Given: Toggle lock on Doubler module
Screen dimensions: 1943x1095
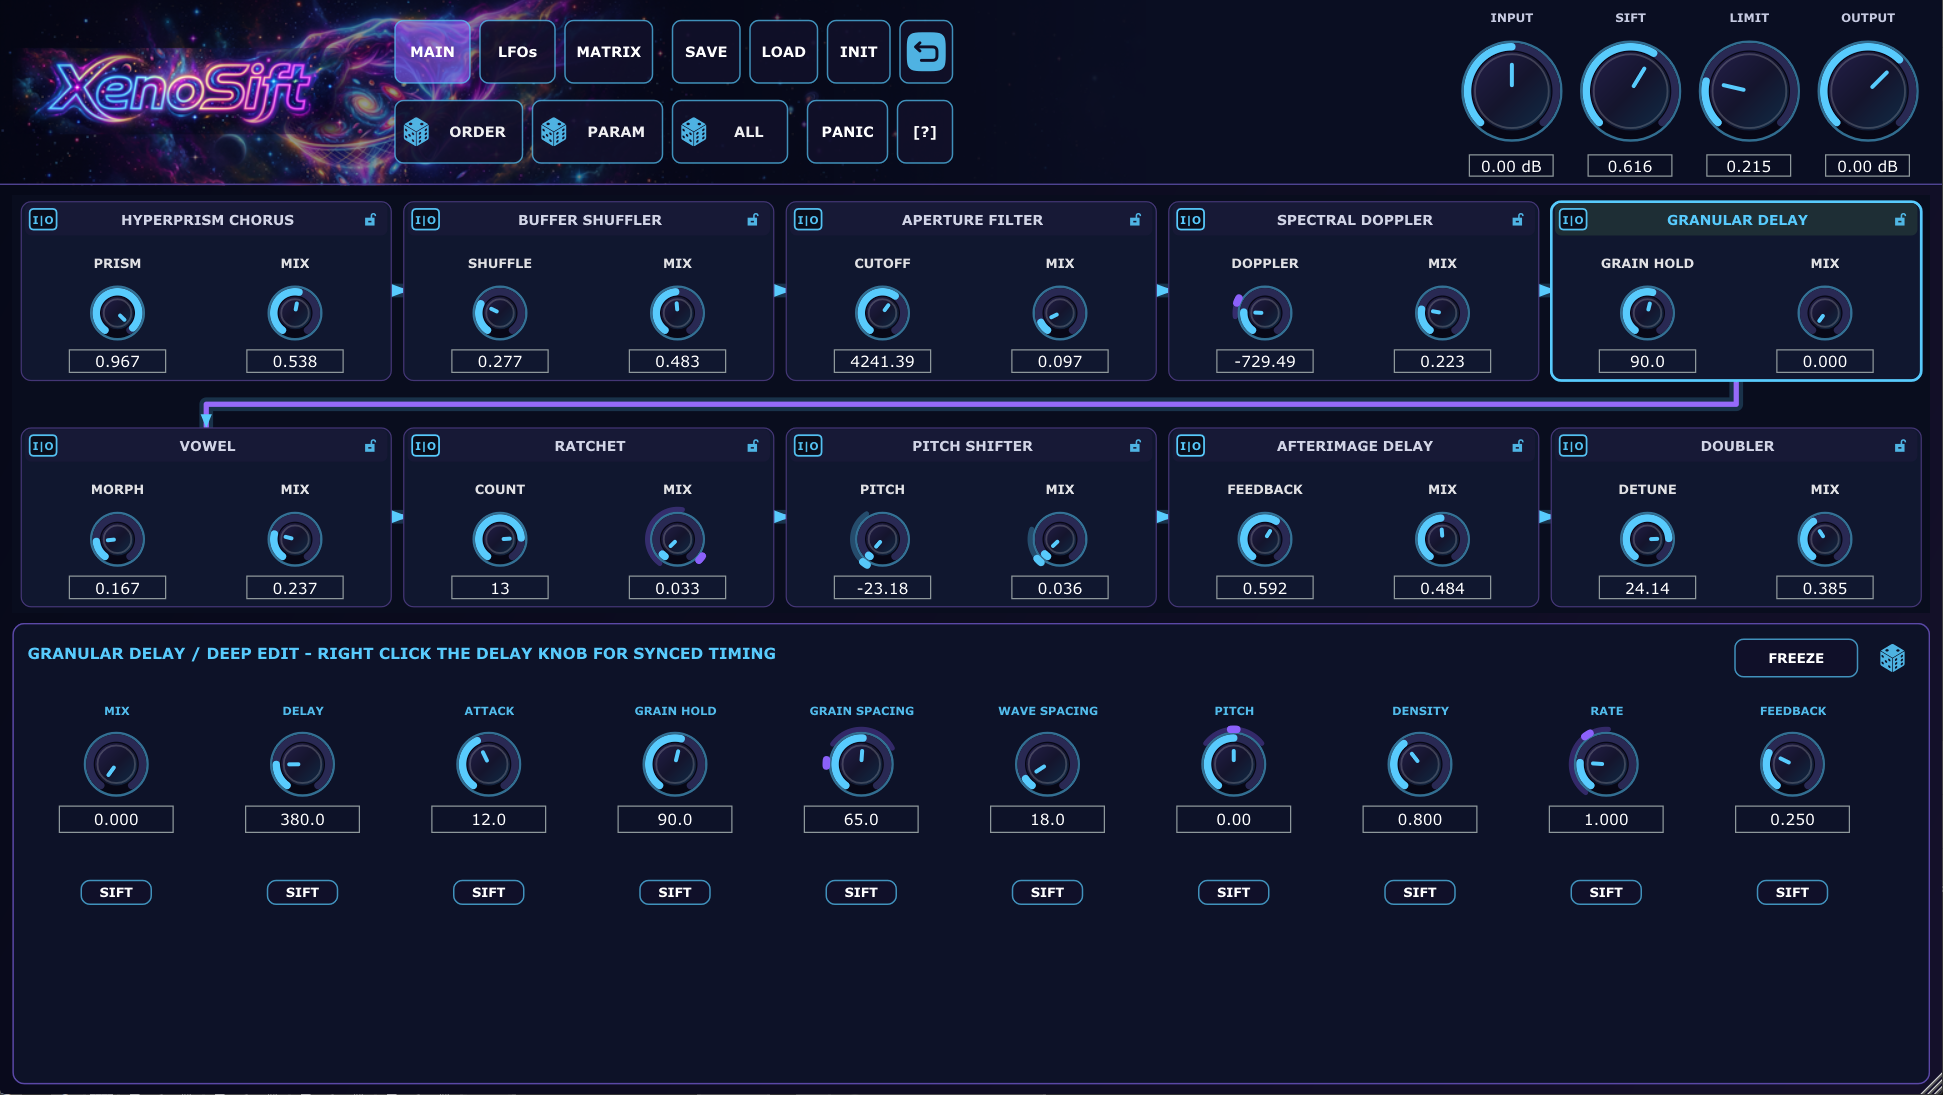Looking at the screenshot, I should pyautogui.click(x=1900, y=446).
